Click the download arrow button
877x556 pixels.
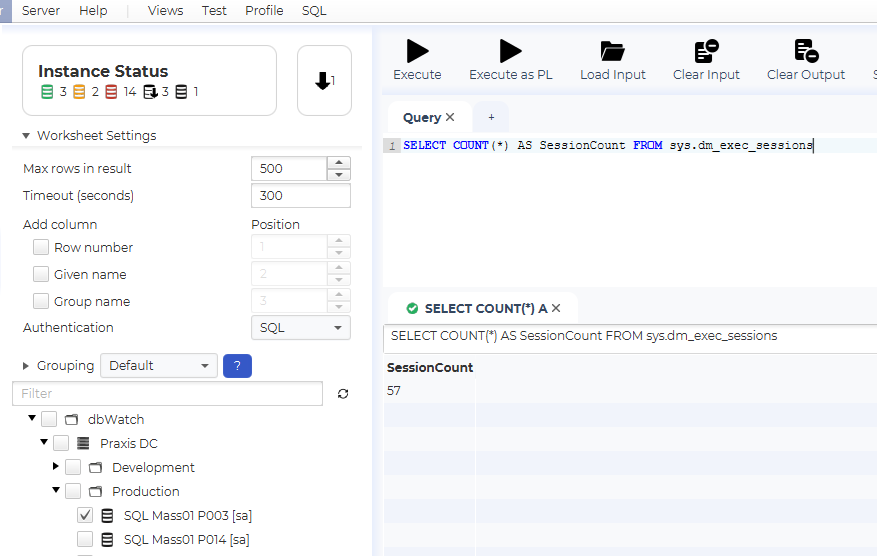tap(324, 81)
